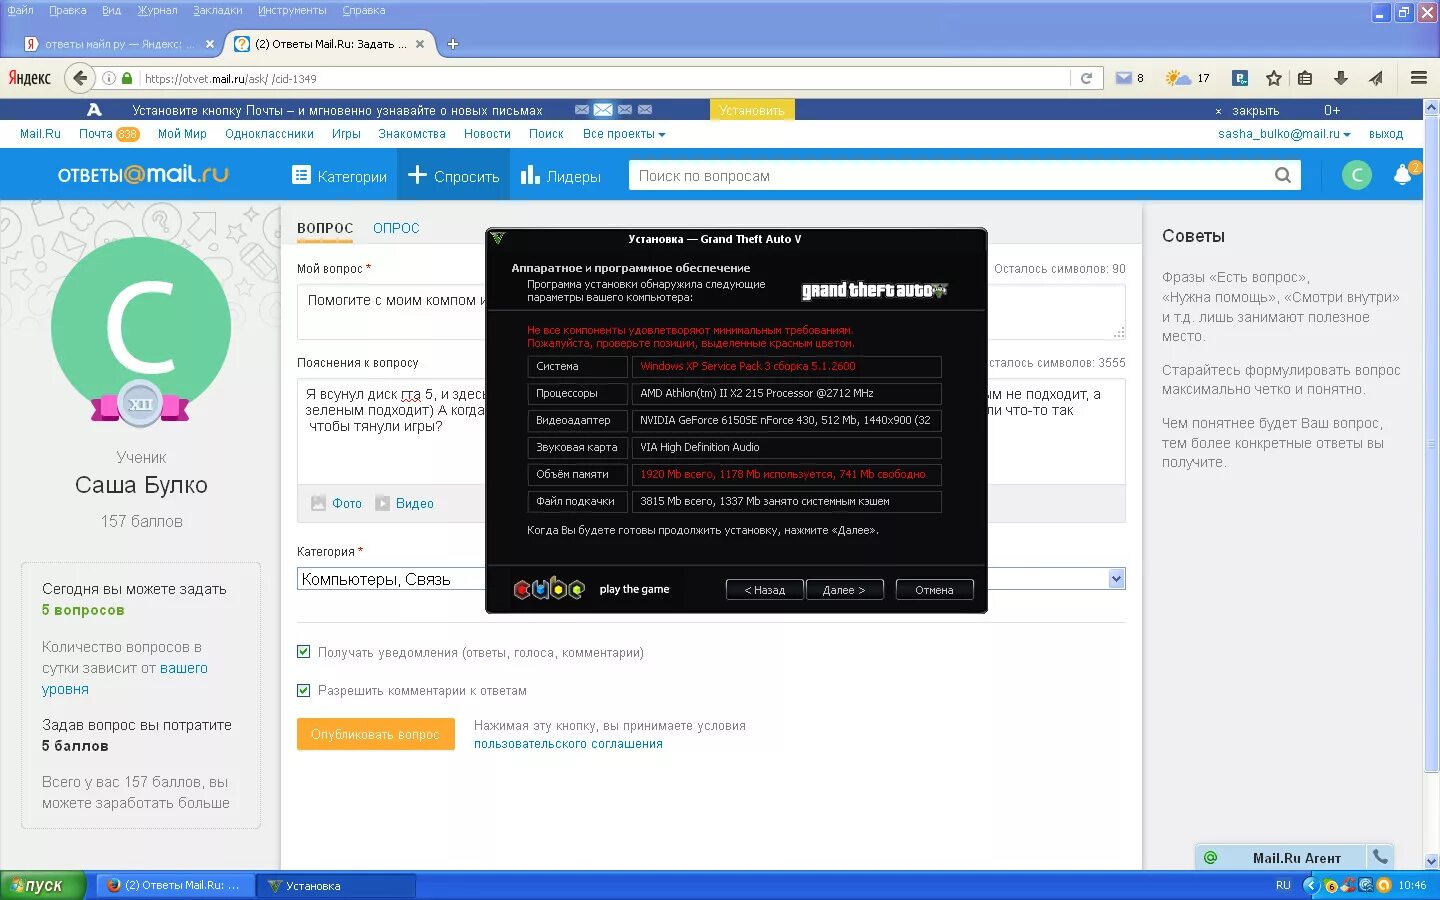This screenshot has height=900, width=1440.
Task: Select the ВОПРОС tab
Action: click(325, 228)
